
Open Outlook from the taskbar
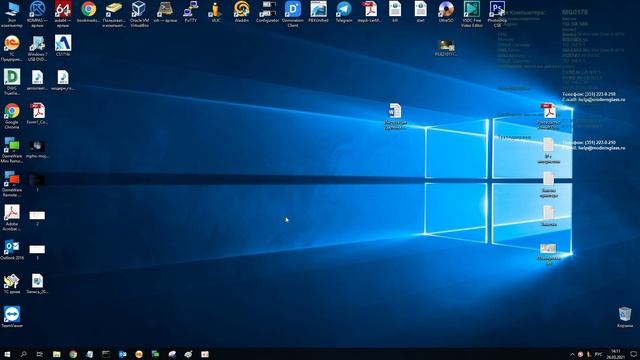tap(122, 354)
